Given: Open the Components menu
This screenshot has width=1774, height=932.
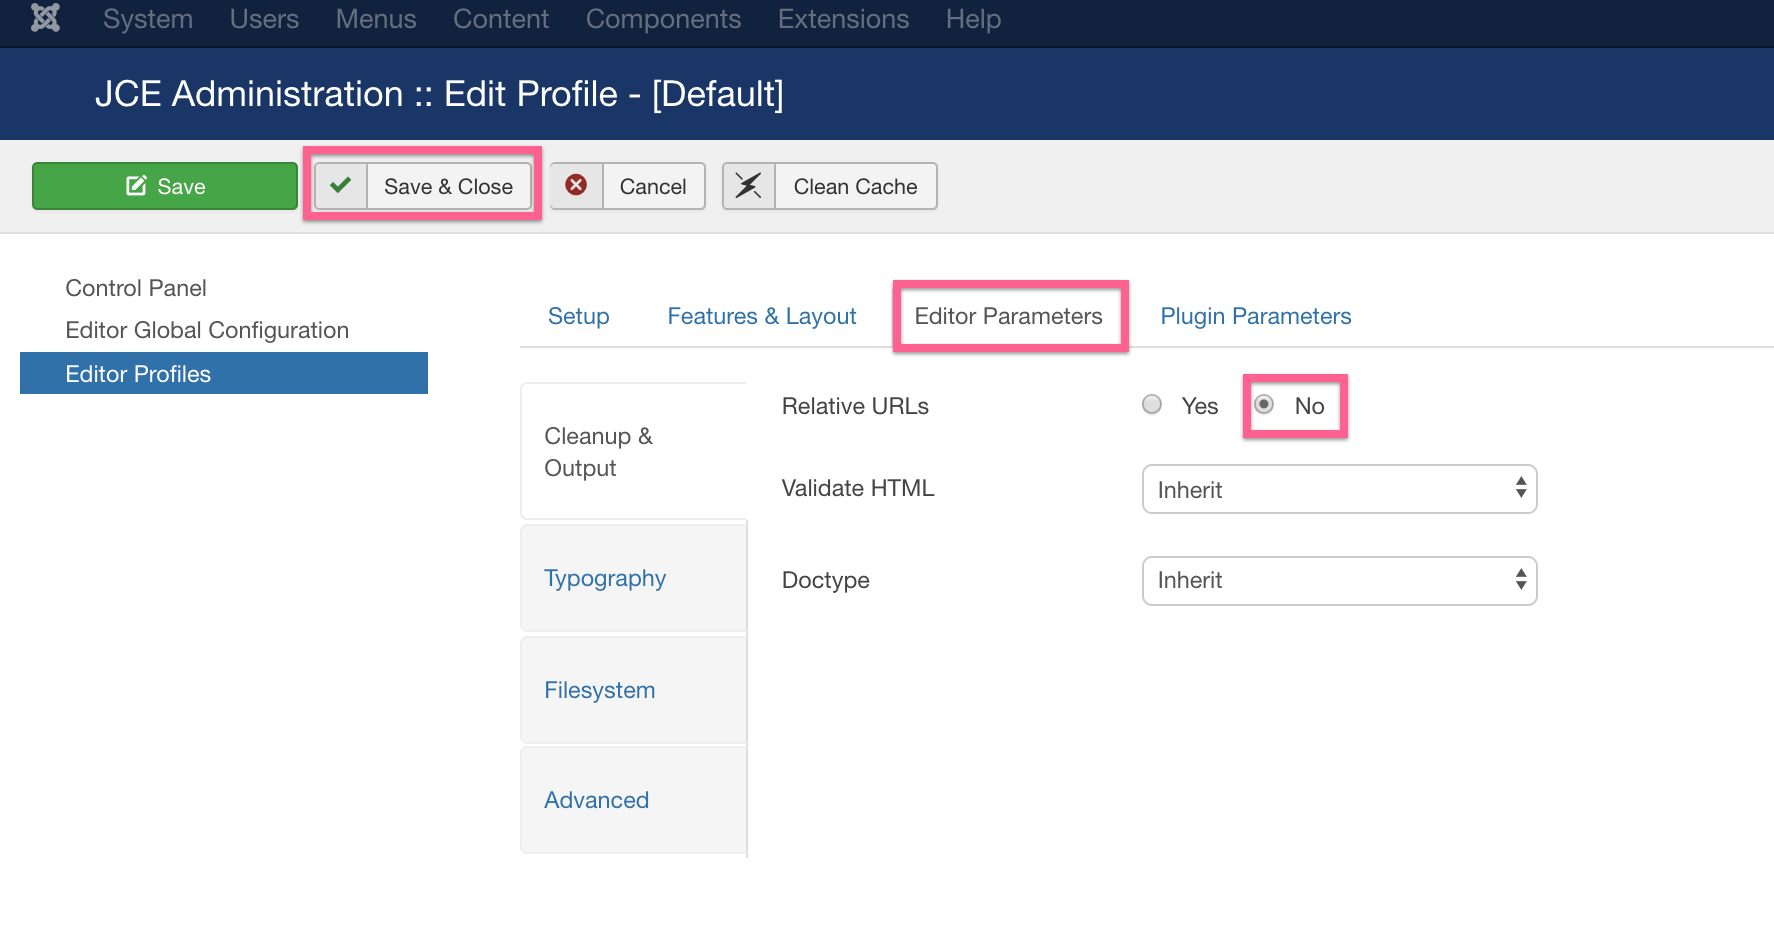Looking at the screenshot, I should coord(663,19).
